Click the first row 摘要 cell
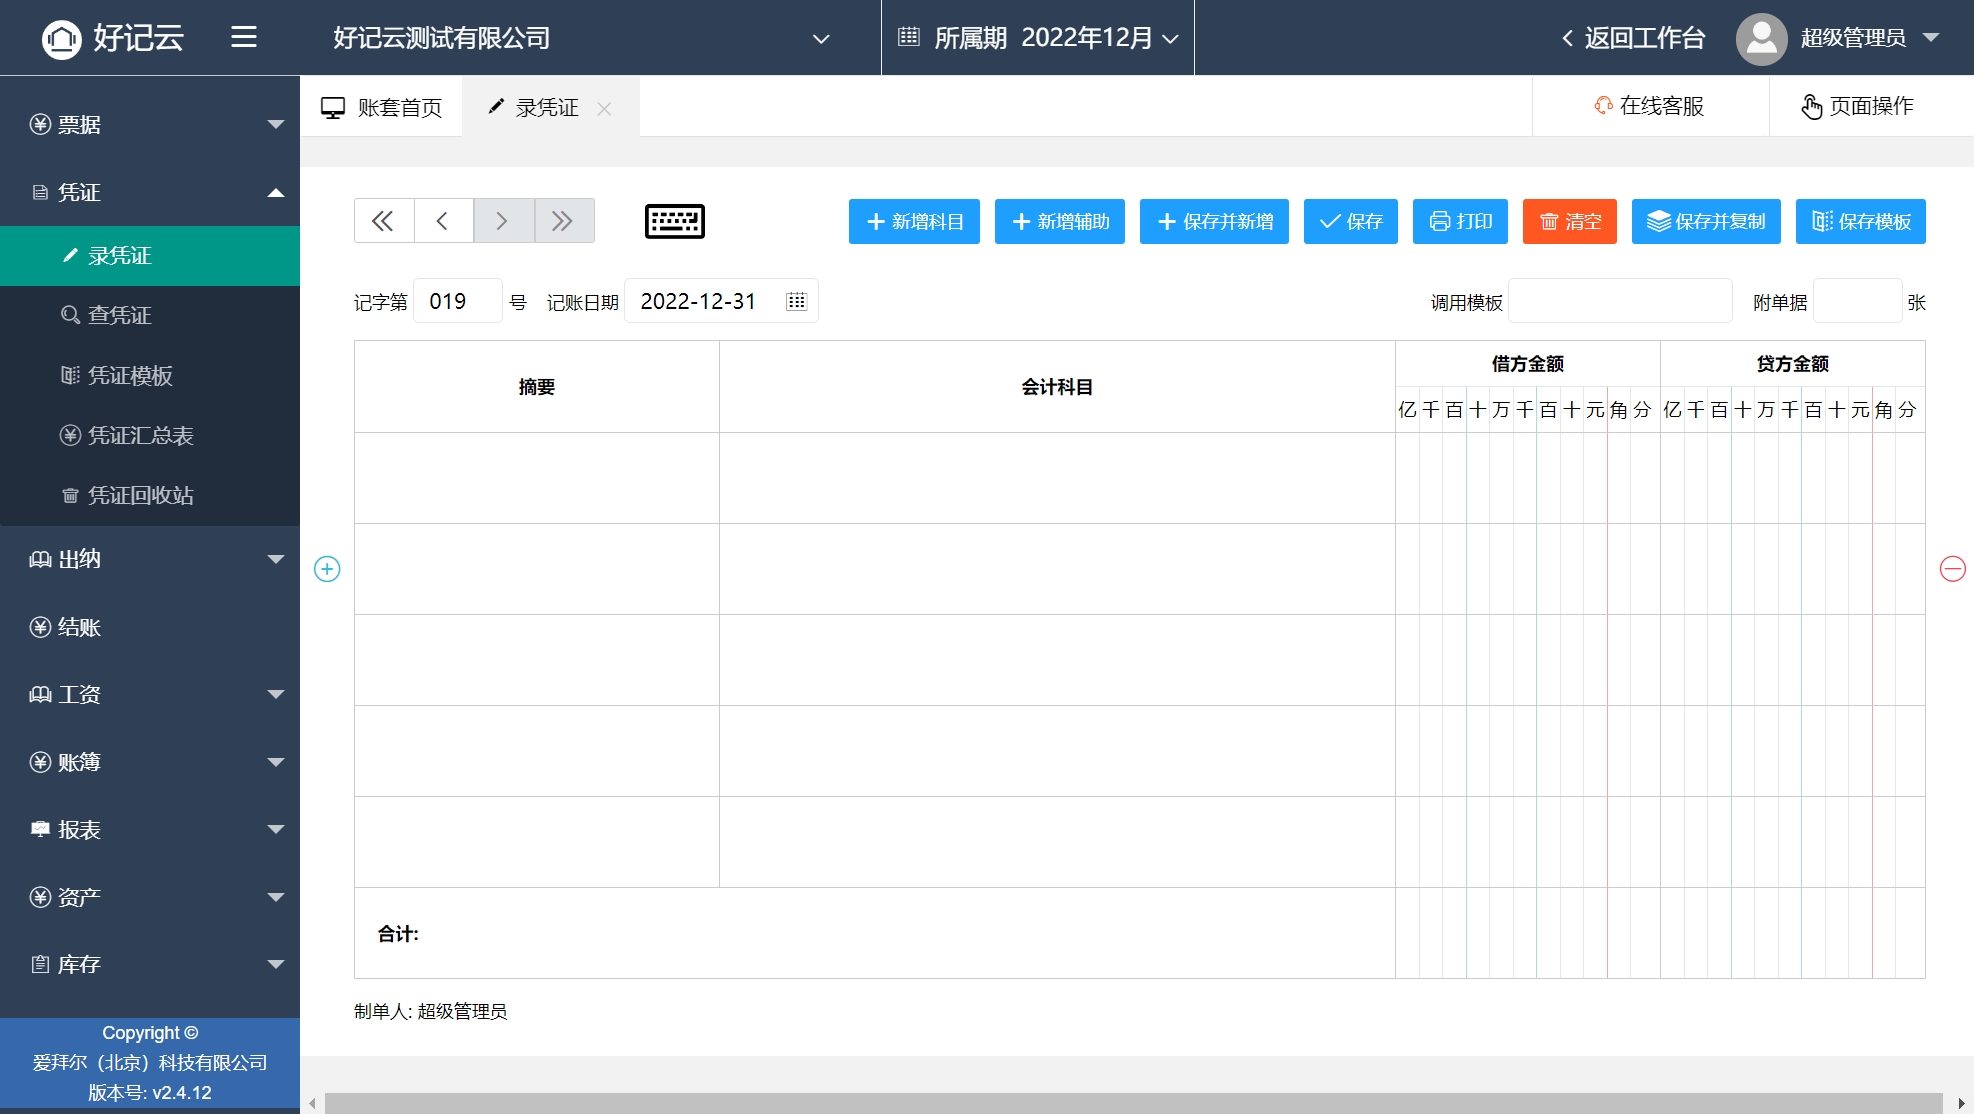The height and width of the screenshot is (1114, 1974). tap(537, 478)
